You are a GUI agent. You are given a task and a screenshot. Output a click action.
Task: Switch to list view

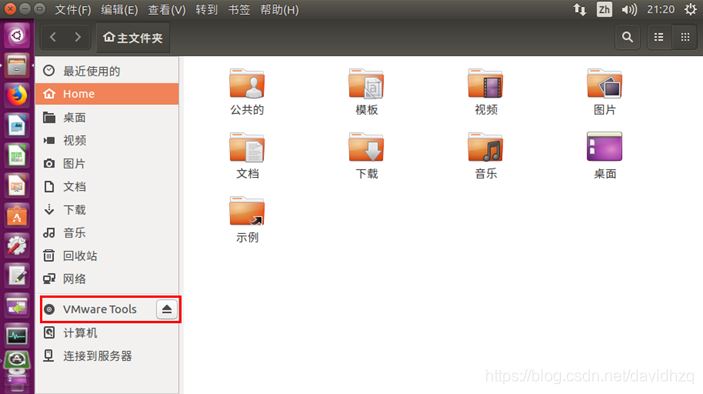pyautogui.click(x=659, y=37)
